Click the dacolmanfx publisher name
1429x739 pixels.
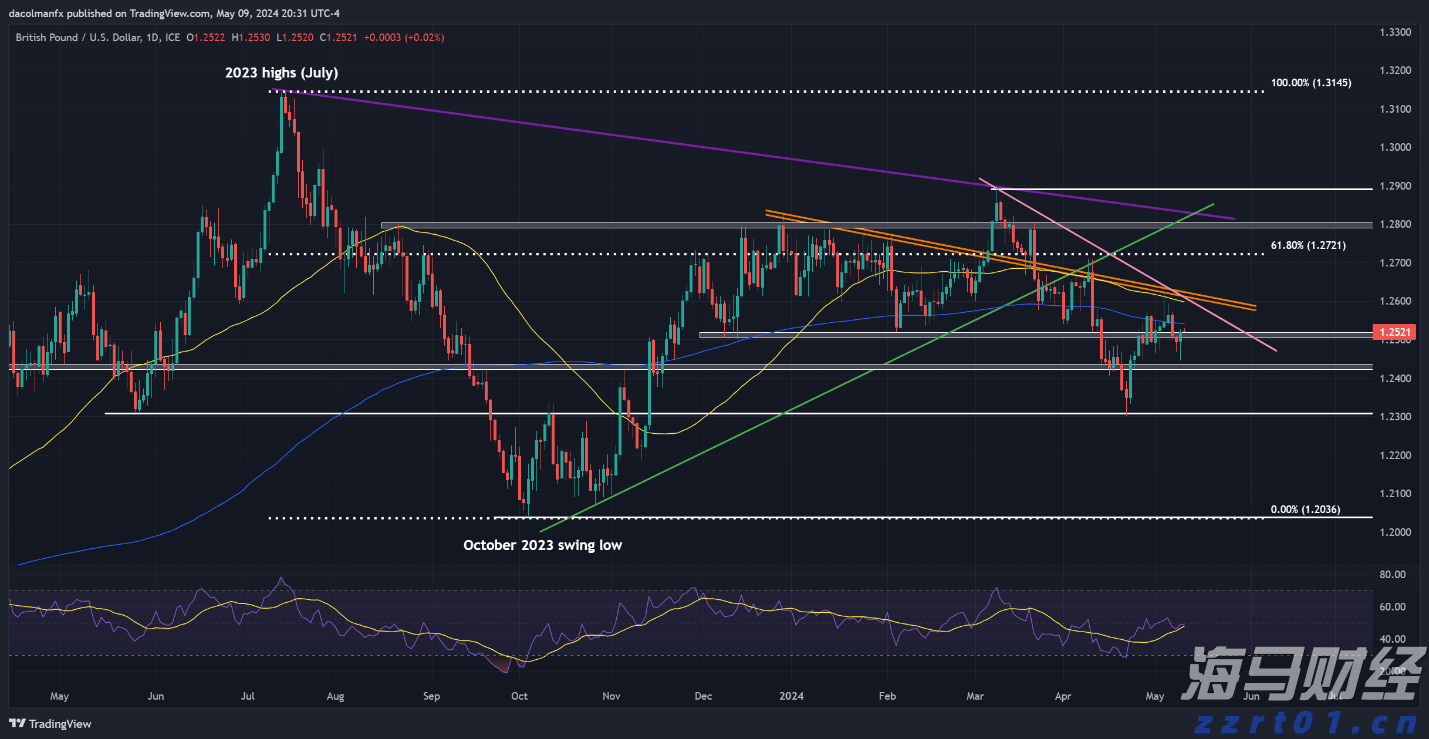pyautogui.click(x=38, y=13)
